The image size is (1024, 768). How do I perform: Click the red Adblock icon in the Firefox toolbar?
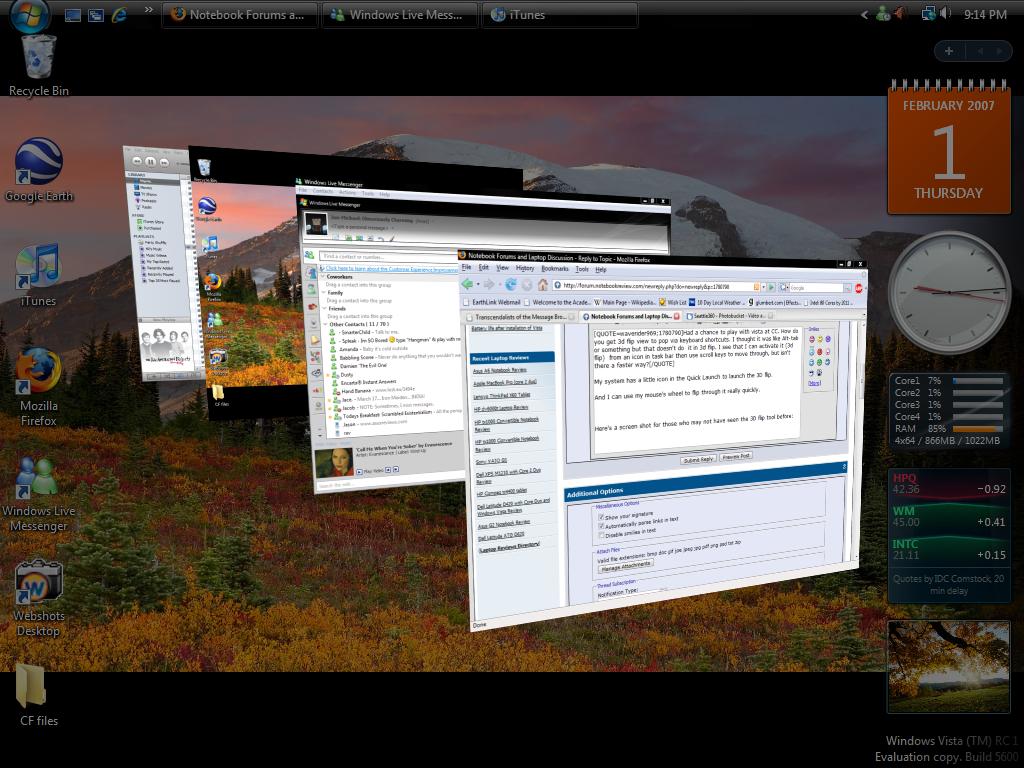[x=858, y=288]
